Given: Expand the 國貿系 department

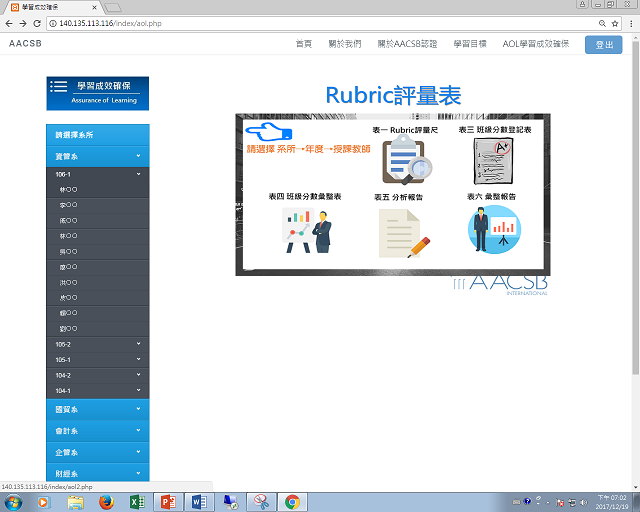Looking at the screenshot, I should click(98, 410).
